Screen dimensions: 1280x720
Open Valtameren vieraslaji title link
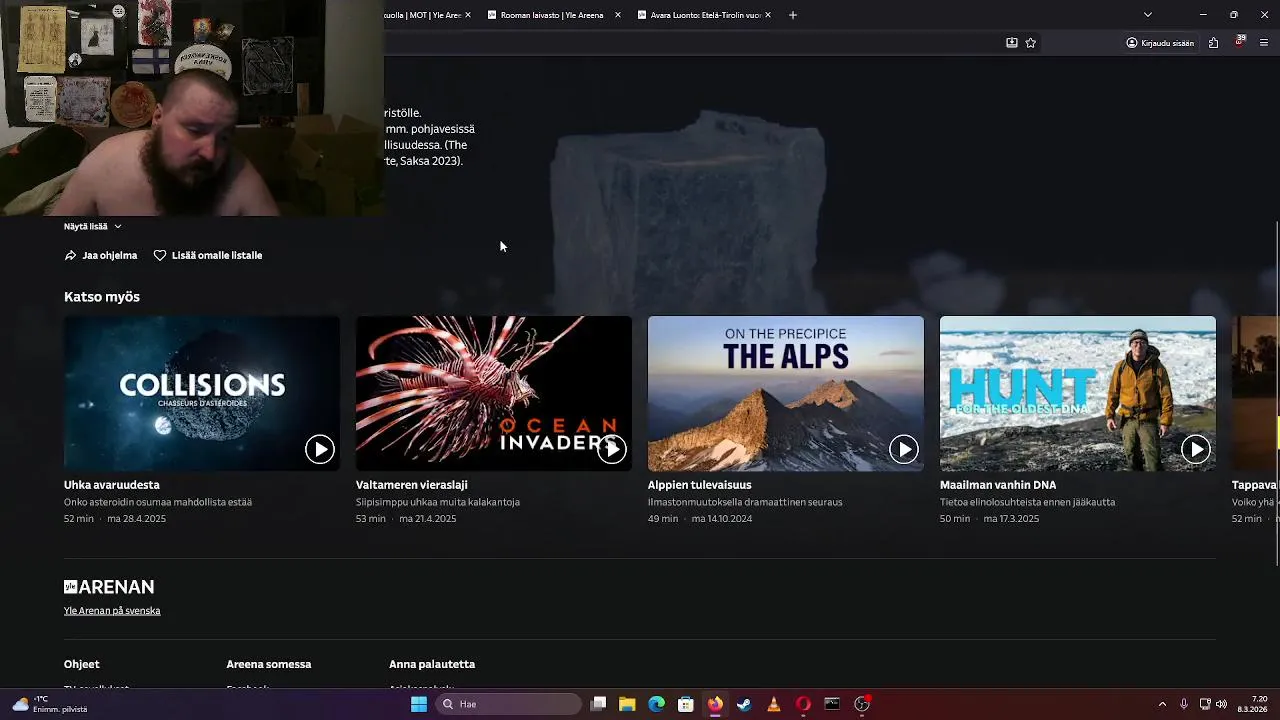pos(412,485)
